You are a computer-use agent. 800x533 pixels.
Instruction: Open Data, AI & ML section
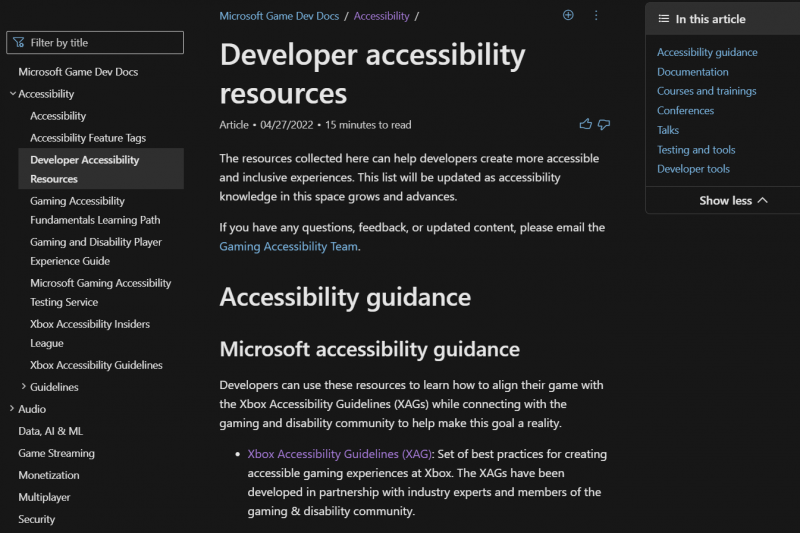point(51,431)
